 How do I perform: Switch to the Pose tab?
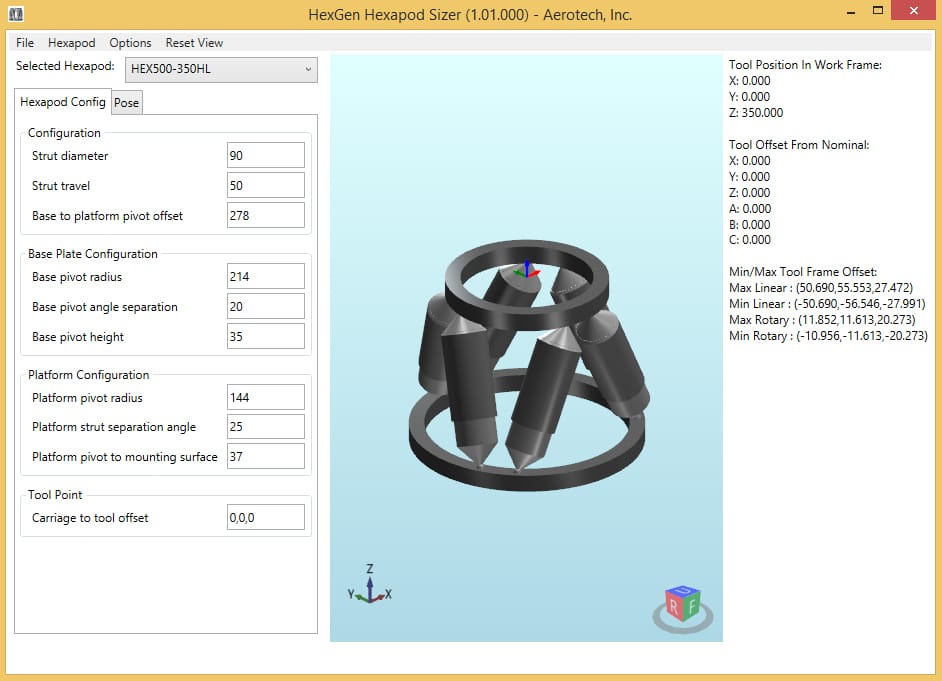tap(127, 102)
